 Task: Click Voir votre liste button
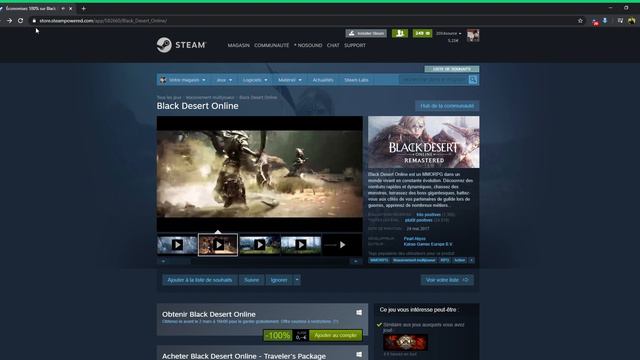pos(447,280)
